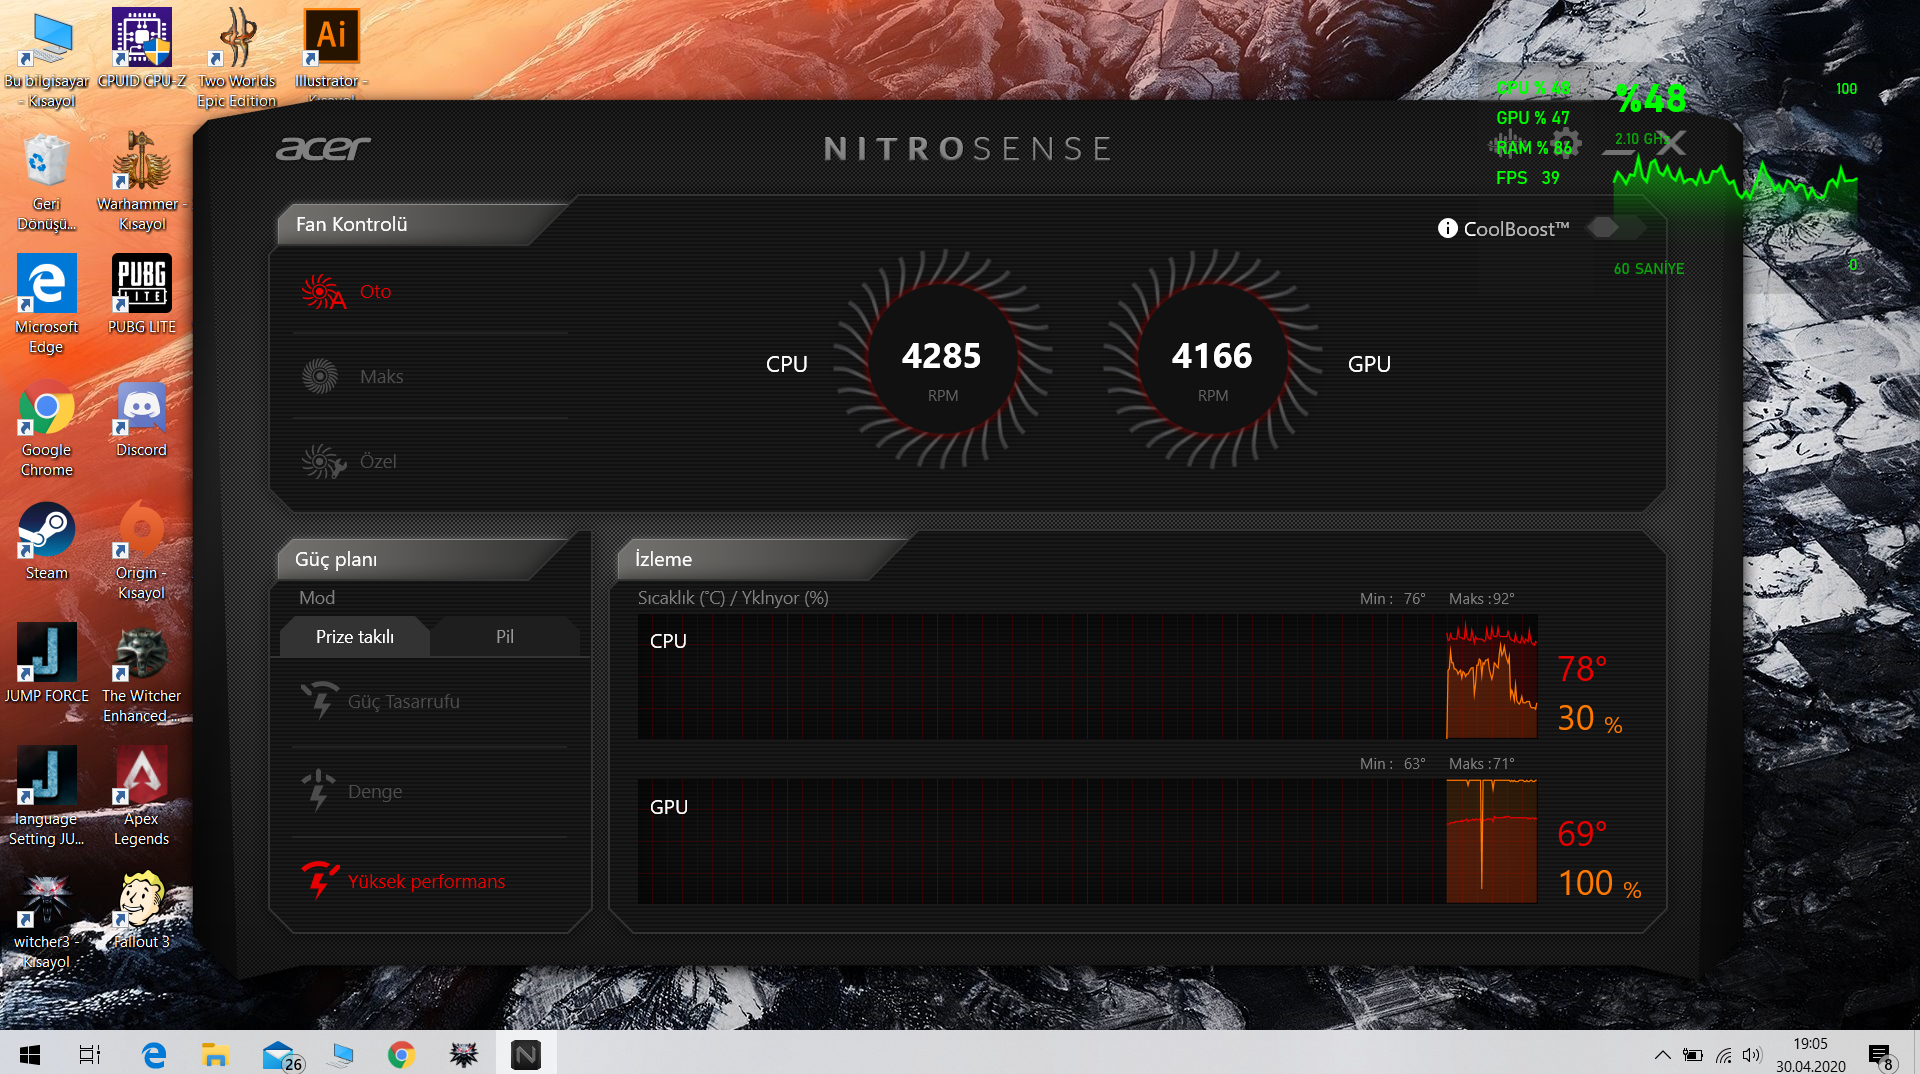Viewport: 1920px width, 1074px height.
Task: Open File Explorer from taskbar
Action: 215,1054
